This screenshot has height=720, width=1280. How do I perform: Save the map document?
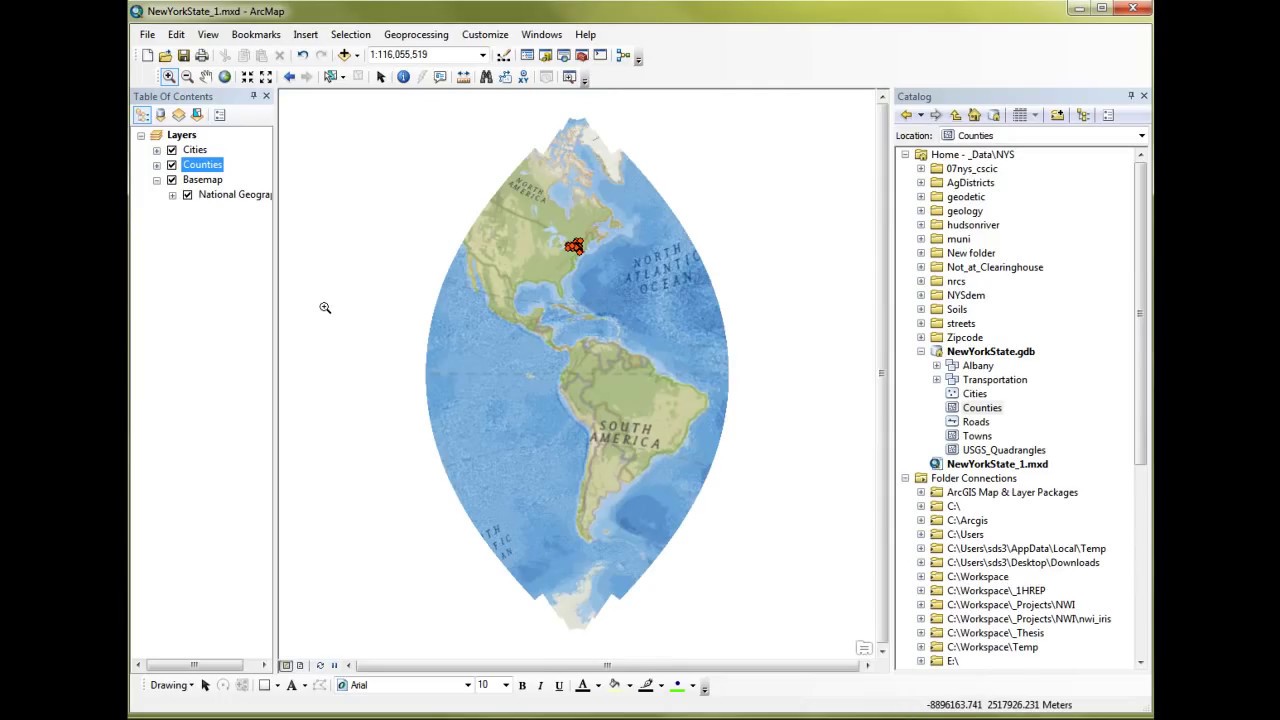[183, 55]
